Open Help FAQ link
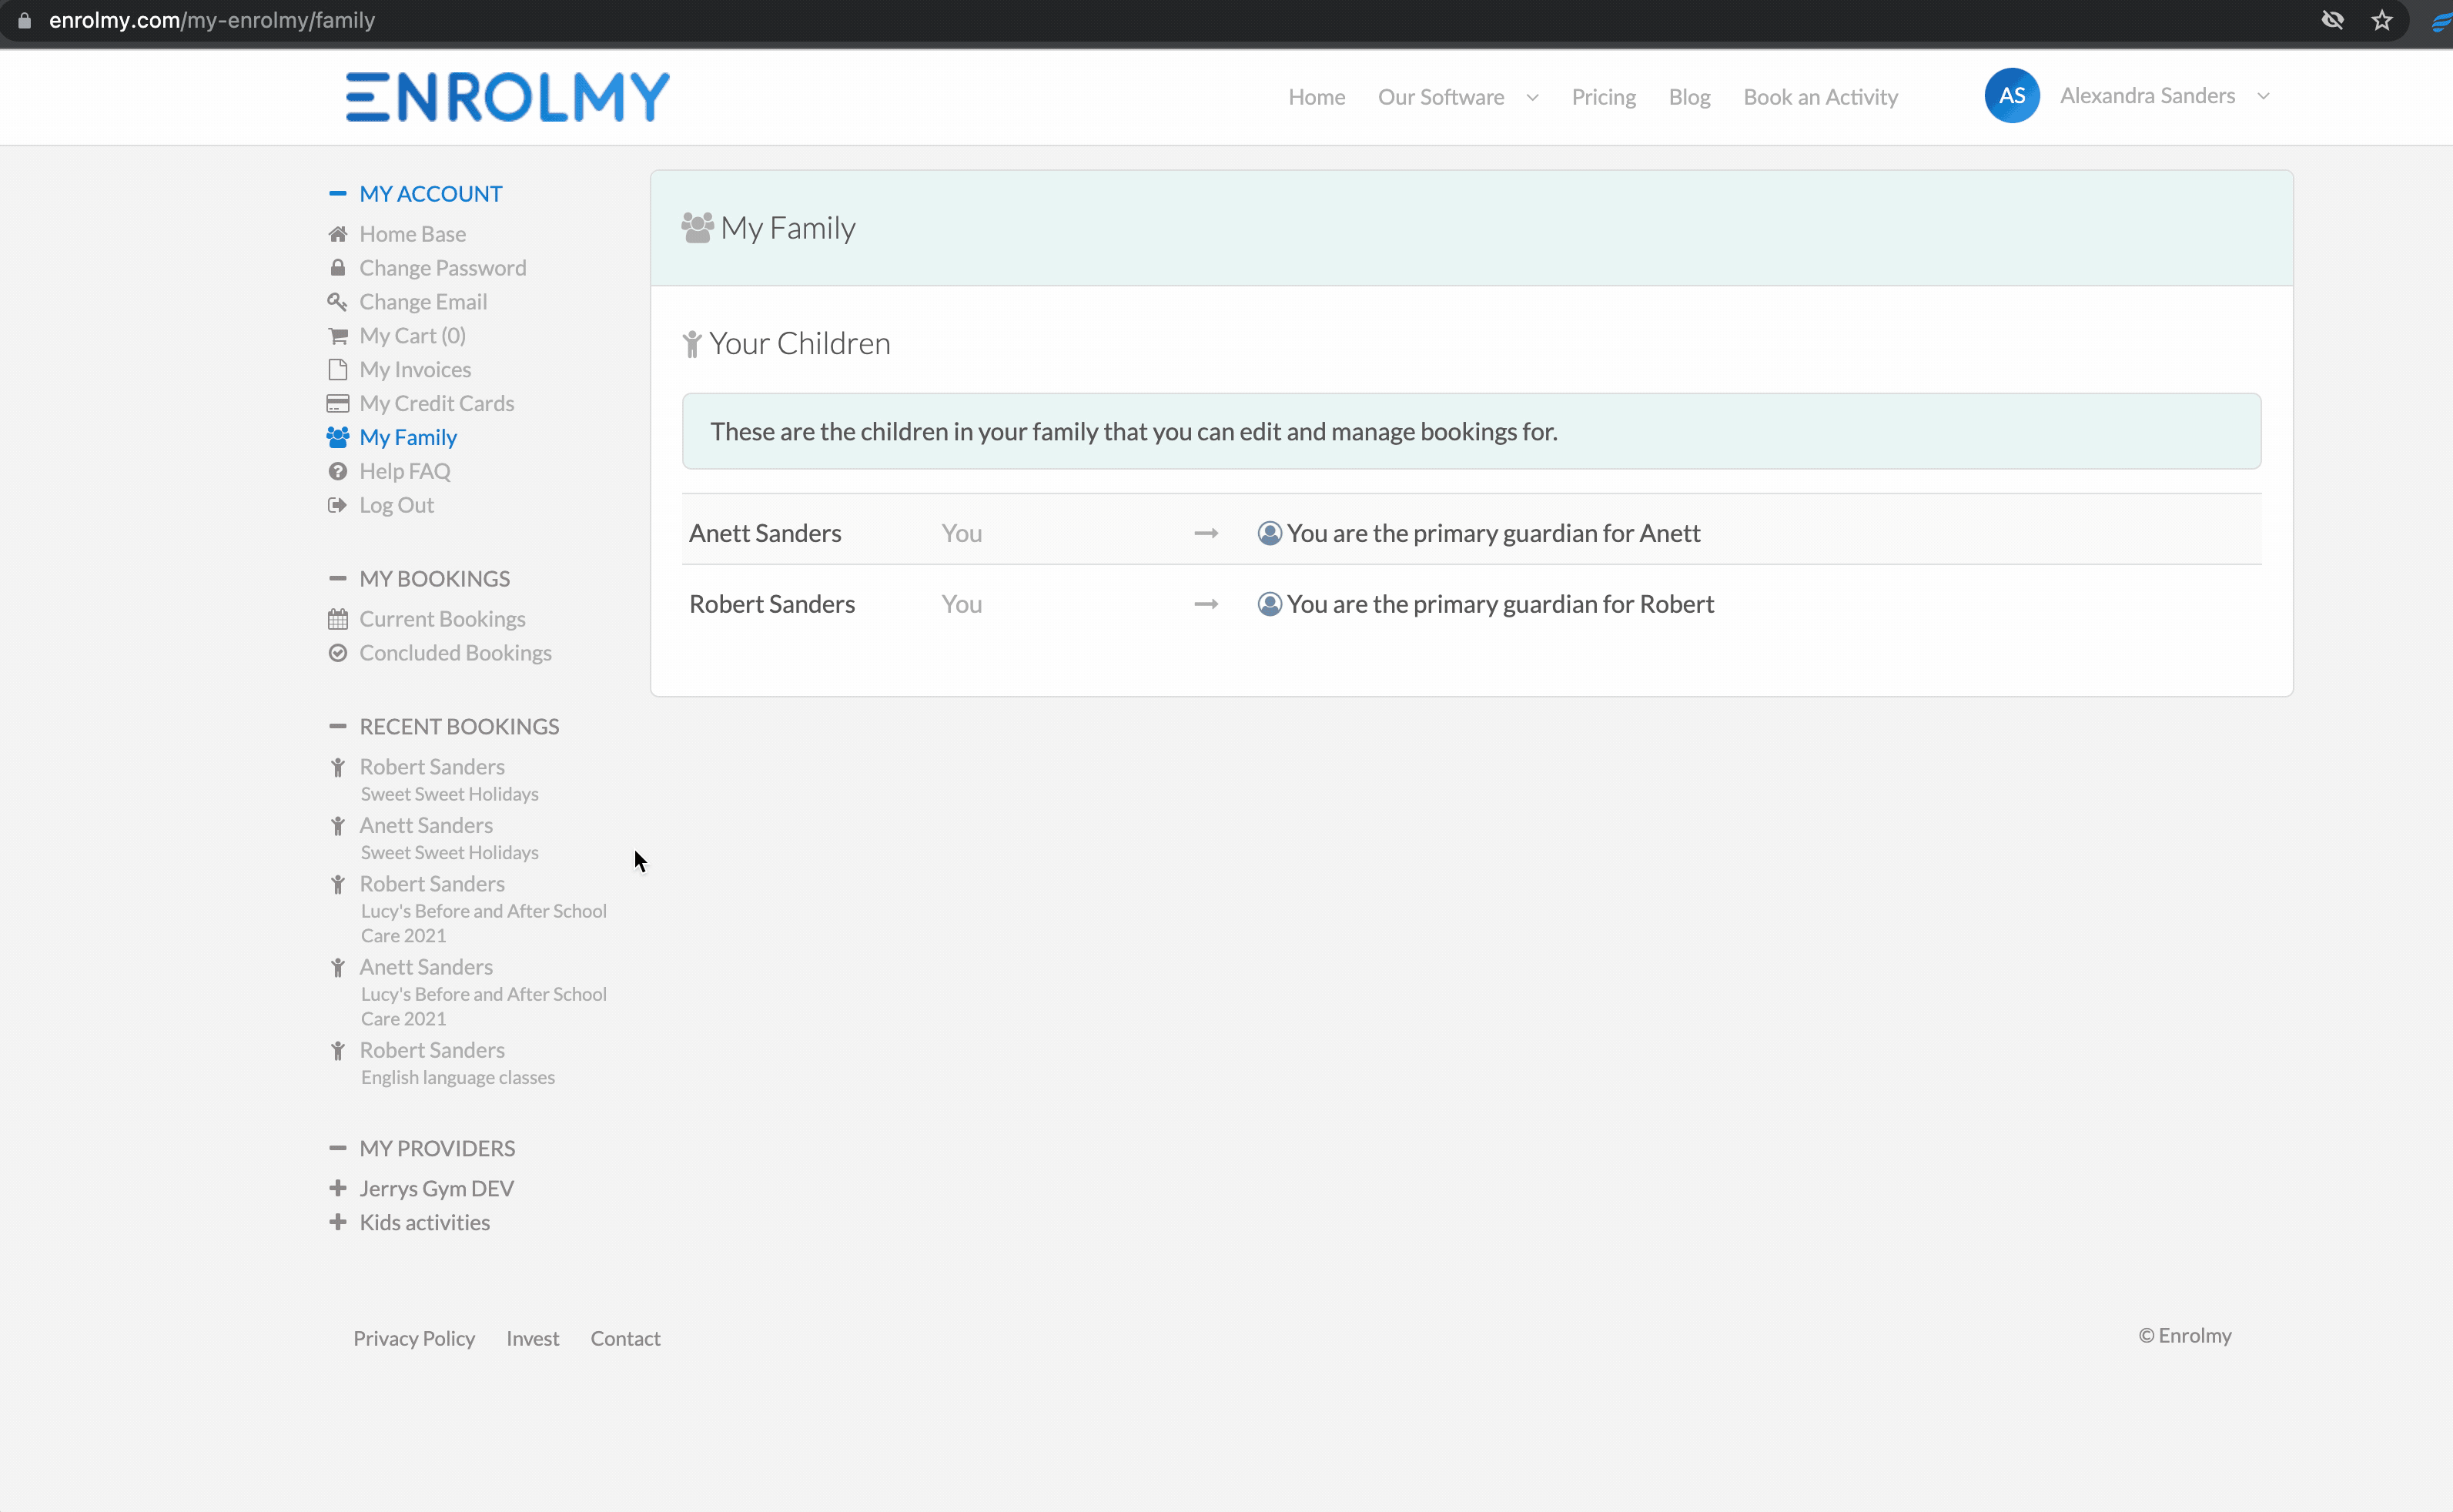 click(404, 471)
